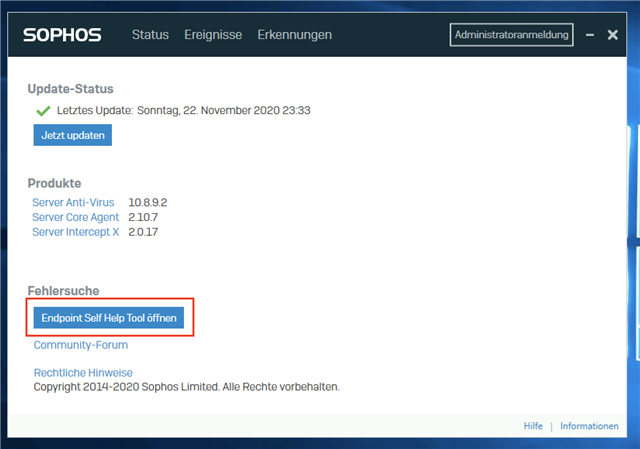Click the green update checkmark icon
Screen dimensions: 640x449
tap(43, 111)
